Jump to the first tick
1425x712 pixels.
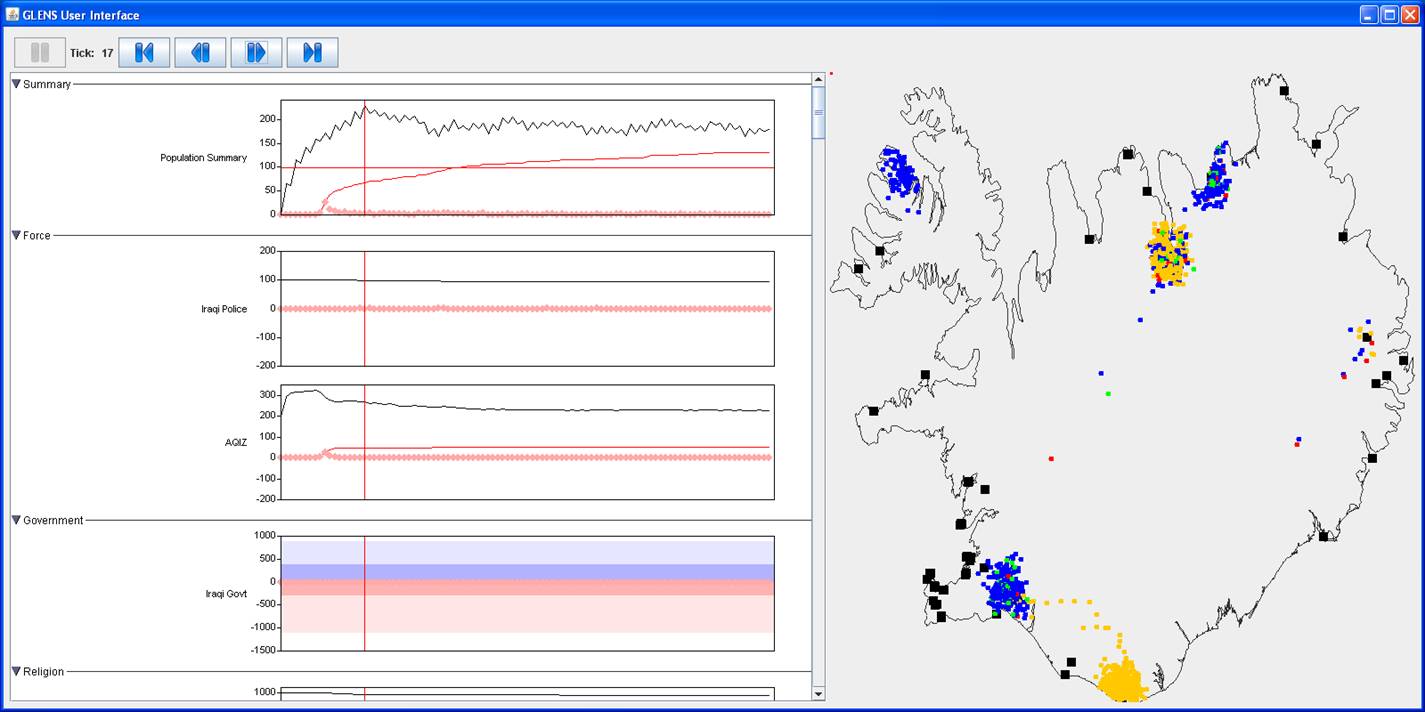tap(144, 53)
